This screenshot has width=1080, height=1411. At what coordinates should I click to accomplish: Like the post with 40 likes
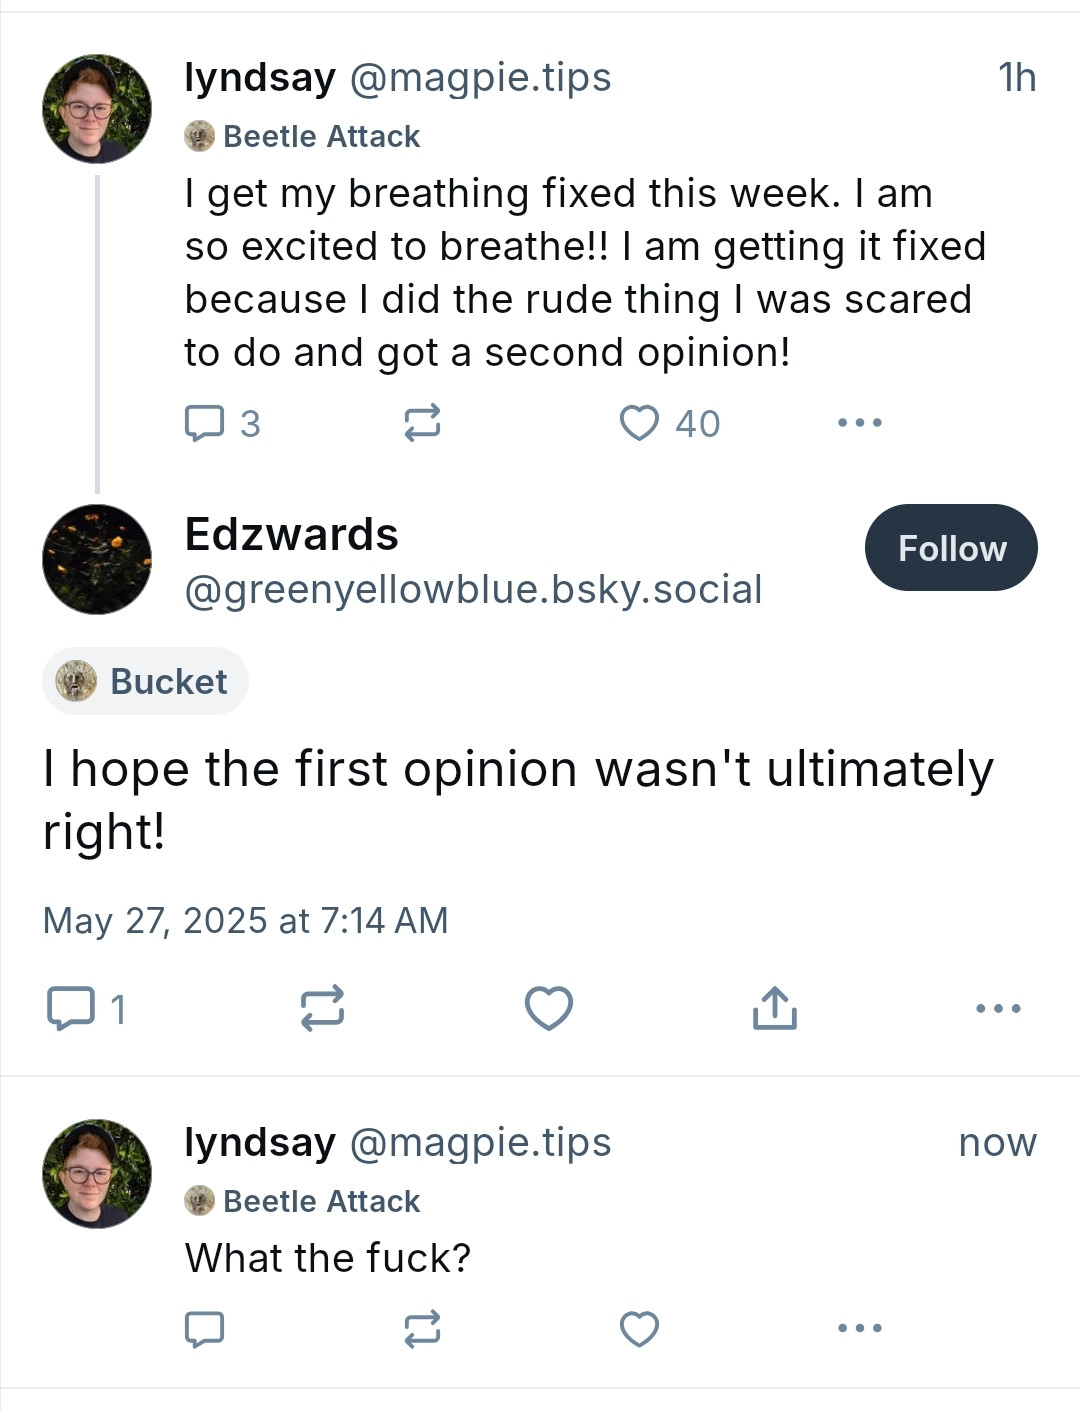(669, 423)
